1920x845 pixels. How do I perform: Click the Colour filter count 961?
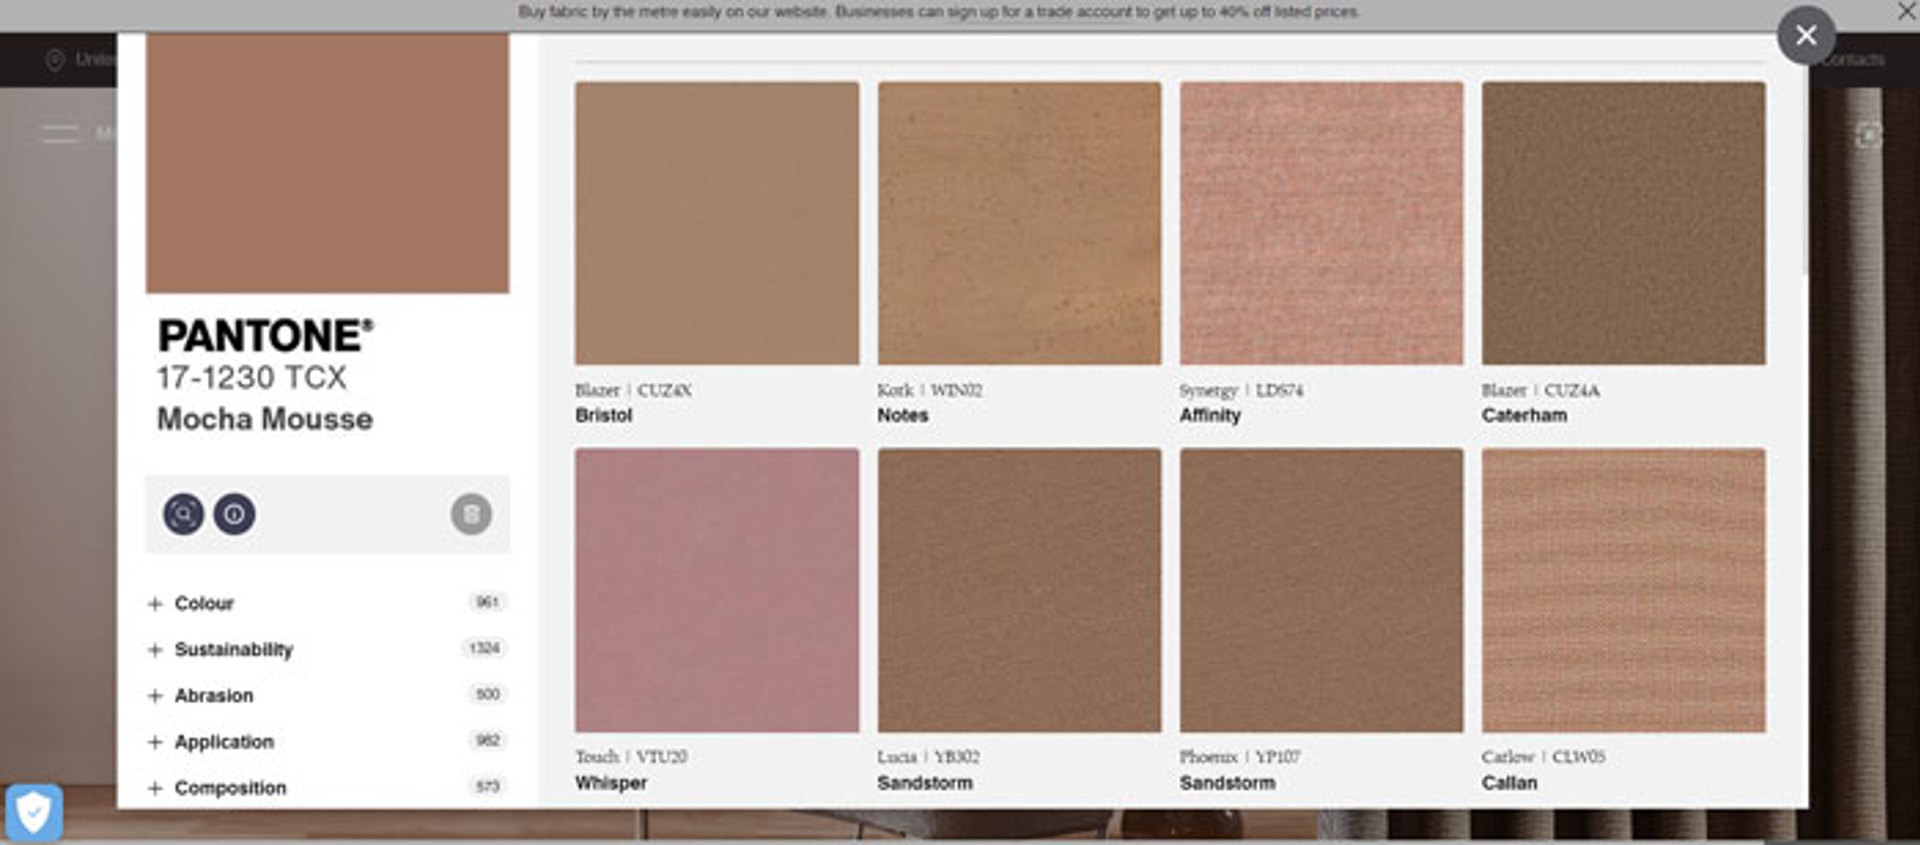point(487,602)
